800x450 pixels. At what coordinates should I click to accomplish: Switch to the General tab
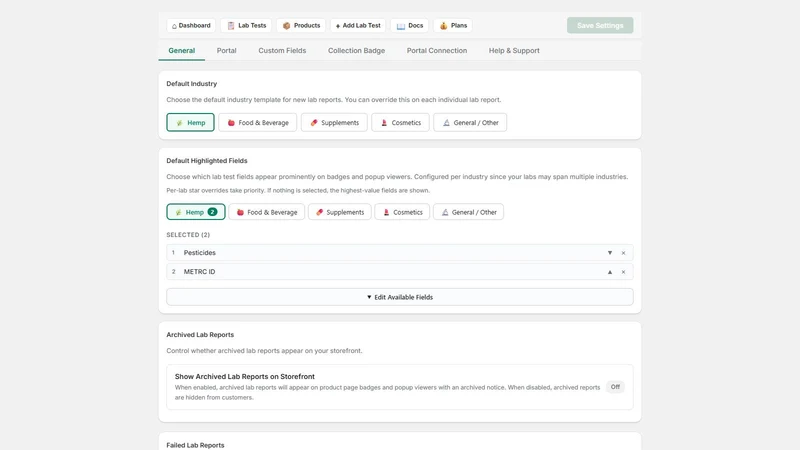click(x=182, y=51)
